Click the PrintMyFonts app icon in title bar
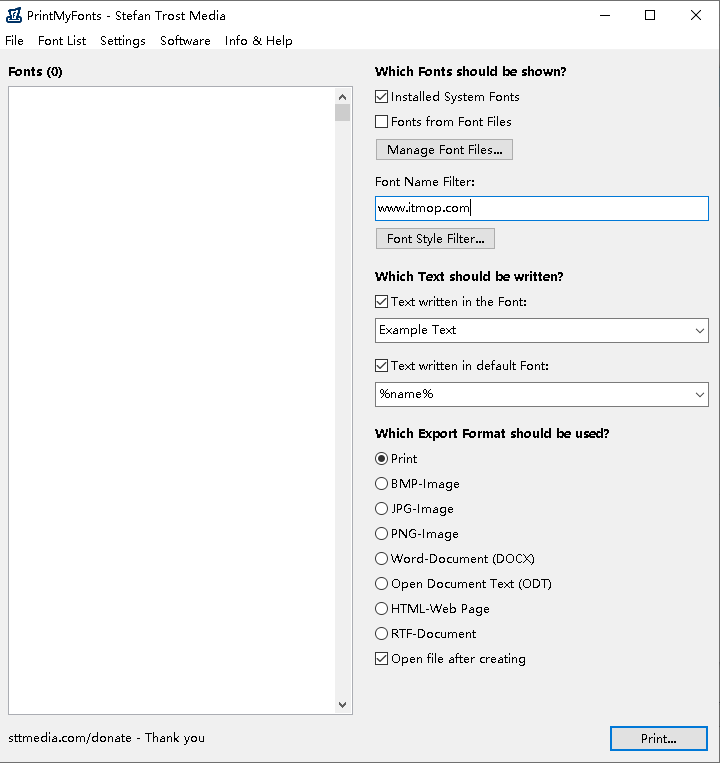 [14, 15]
